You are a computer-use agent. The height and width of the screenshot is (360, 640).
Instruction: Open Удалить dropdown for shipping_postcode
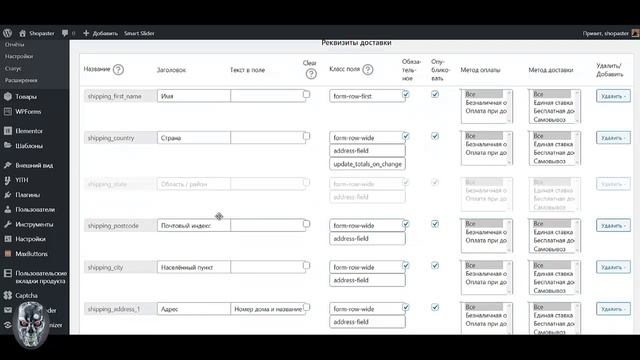click(x=613, y=225)
